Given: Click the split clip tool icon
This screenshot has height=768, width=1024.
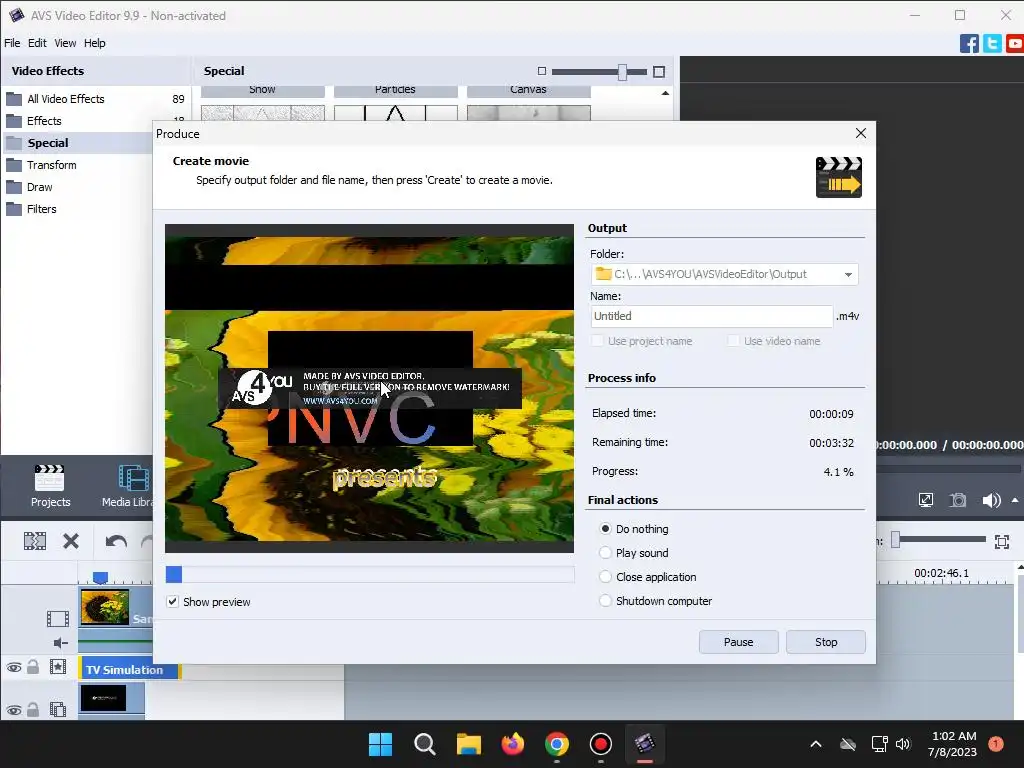Looking at the screenshot, I should [35, 541].
